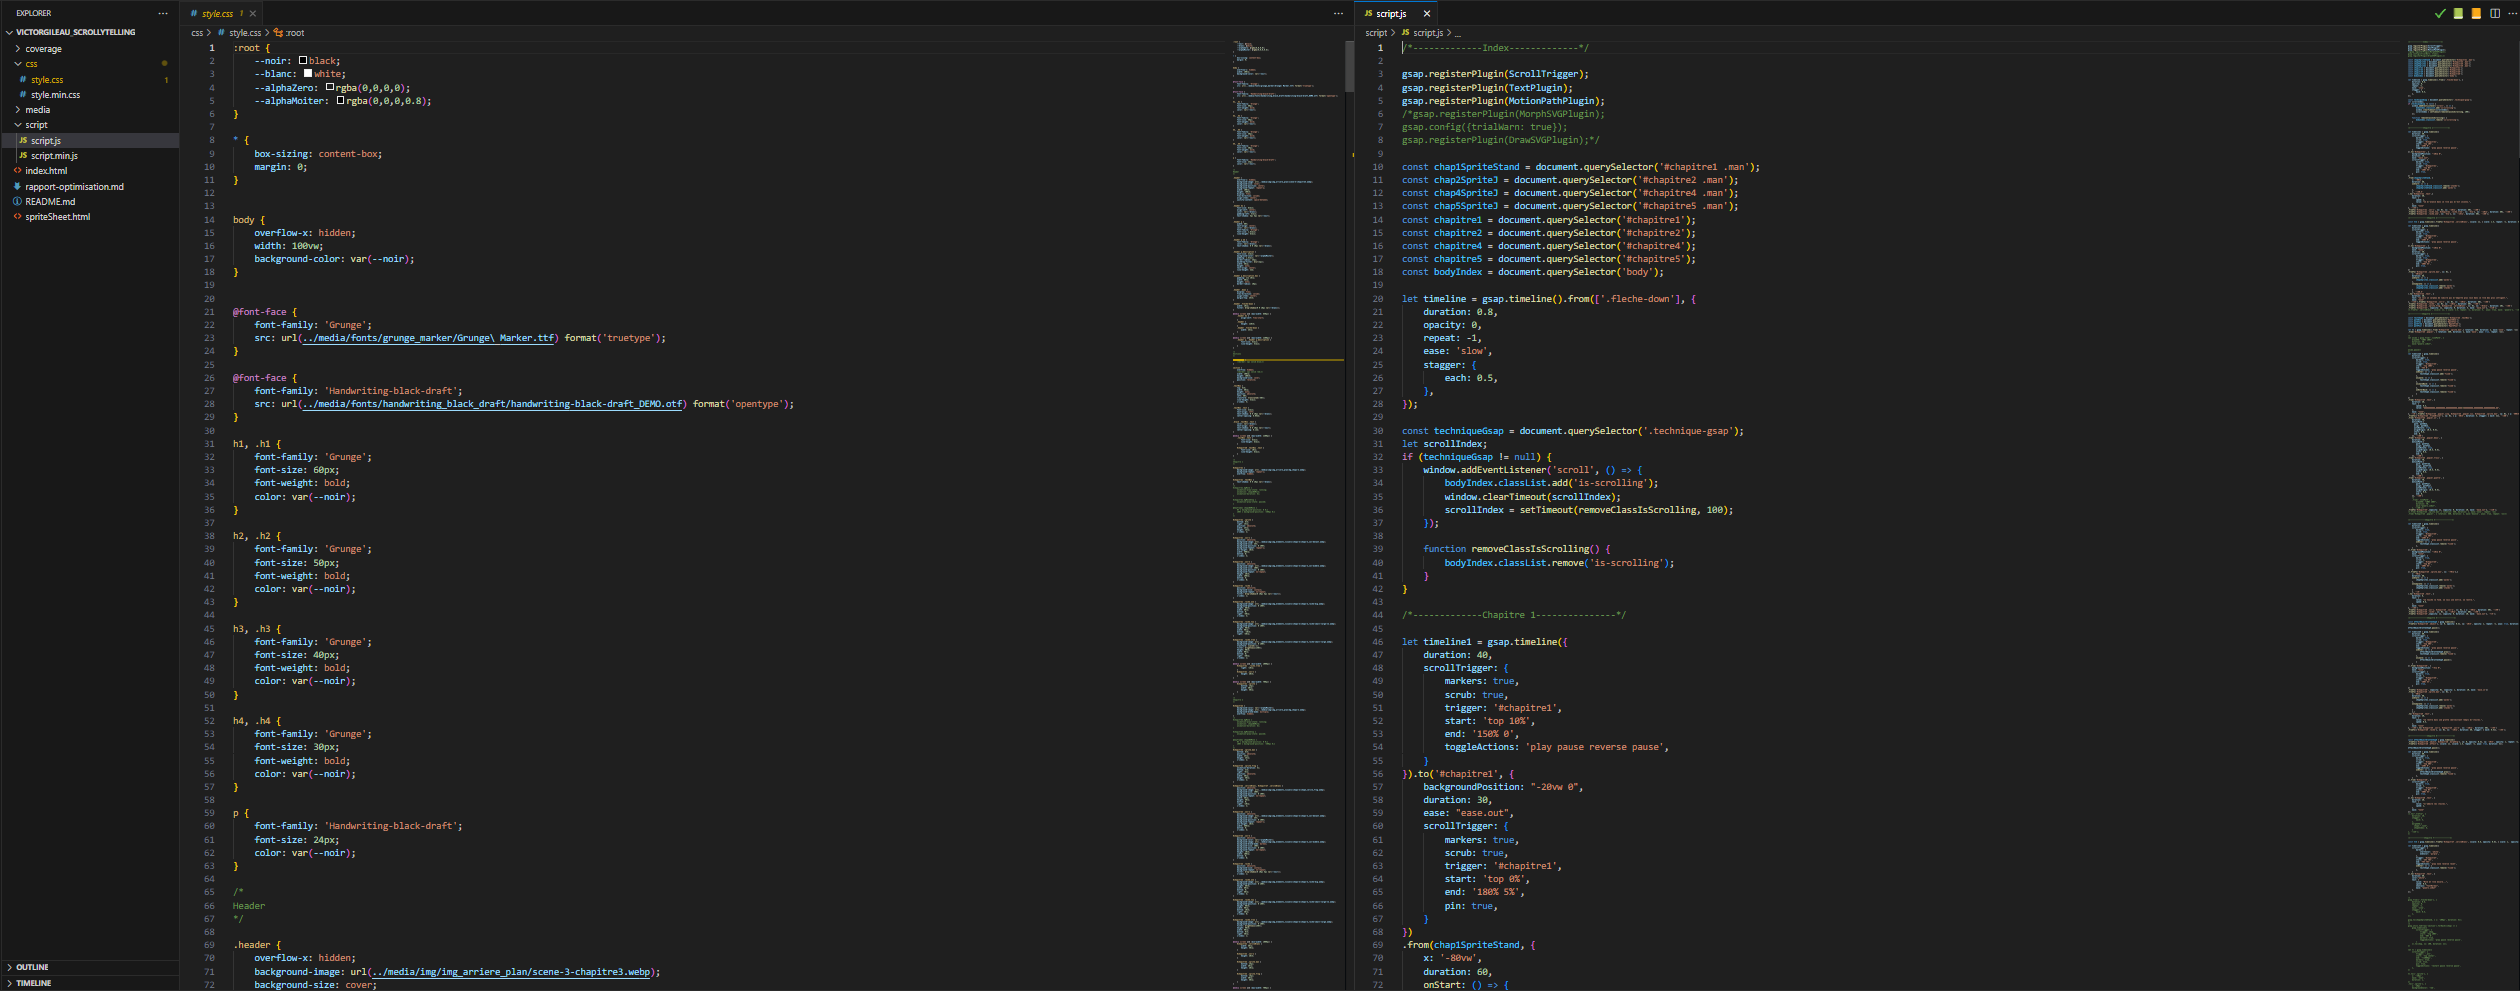
Task: Click the '/*---Chapitre 1---*/' comment line
Action: coord(1514,615)
